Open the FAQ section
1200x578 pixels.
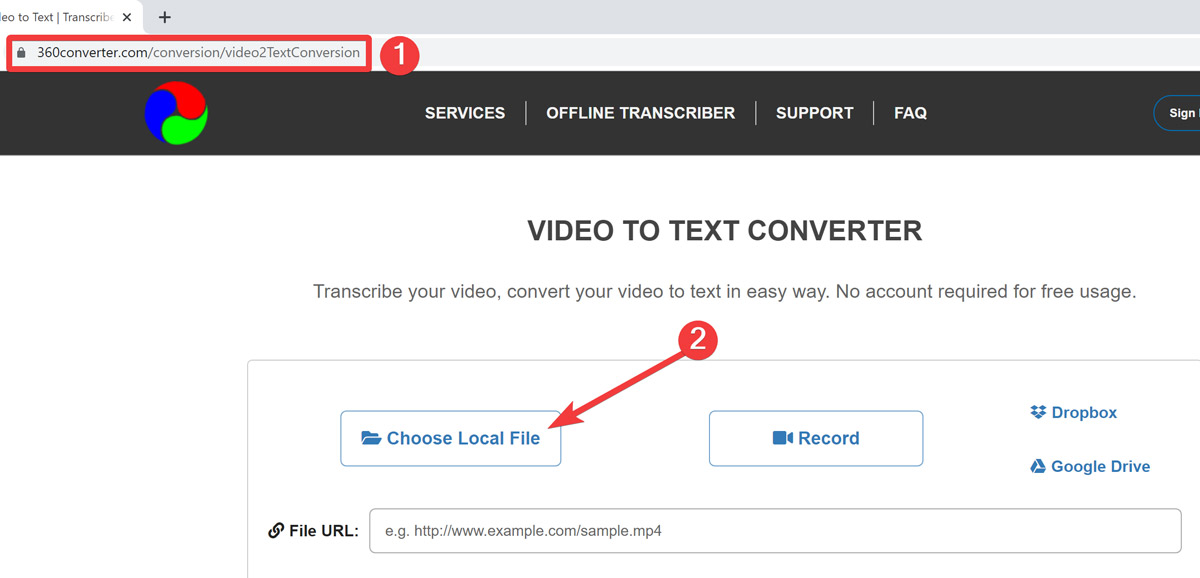tap(910, 113)
